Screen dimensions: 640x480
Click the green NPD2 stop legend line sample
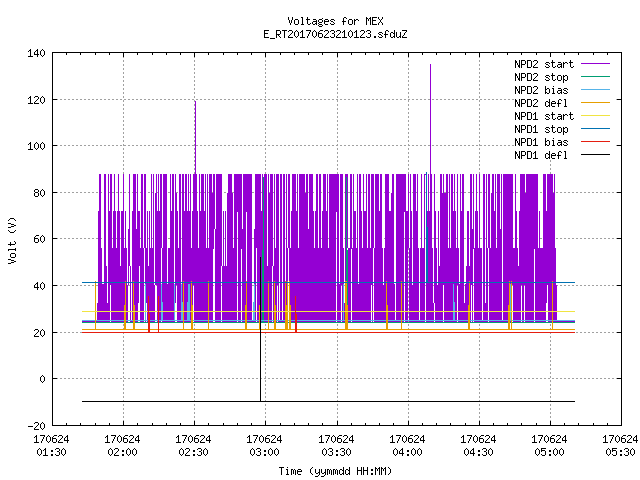(595, 76)
